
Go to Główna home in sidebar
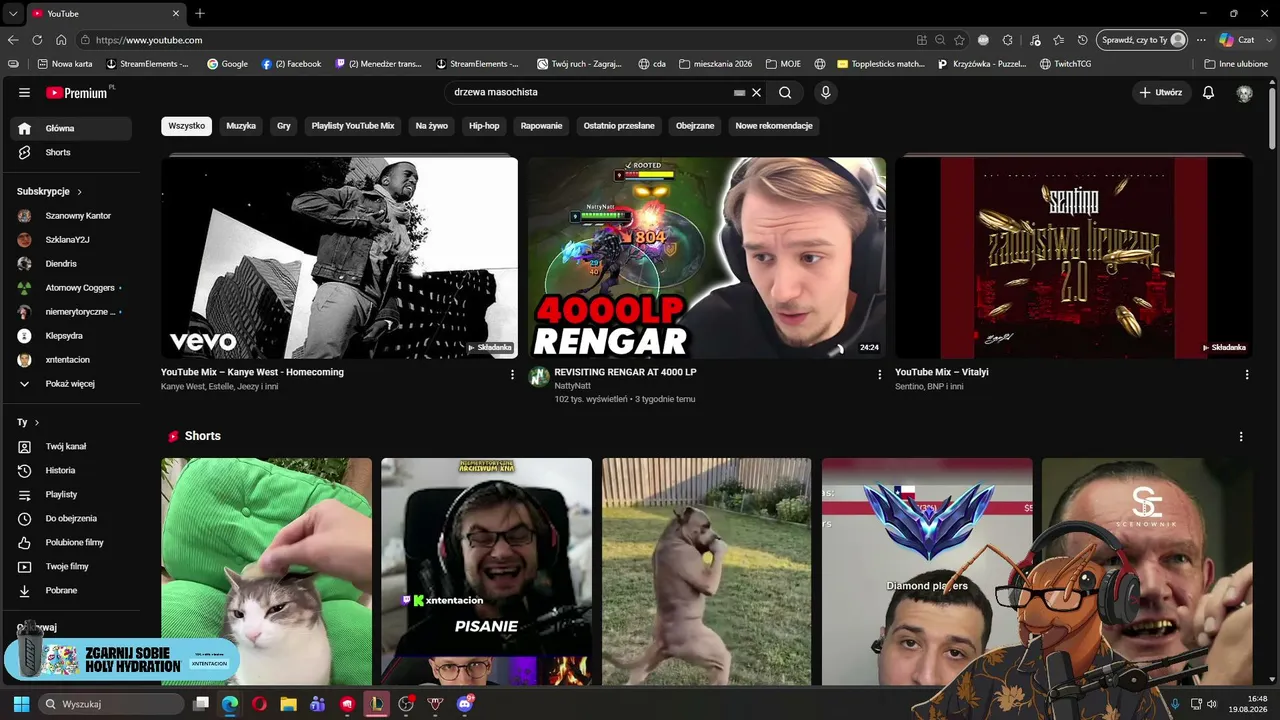(x=71, y=128)
